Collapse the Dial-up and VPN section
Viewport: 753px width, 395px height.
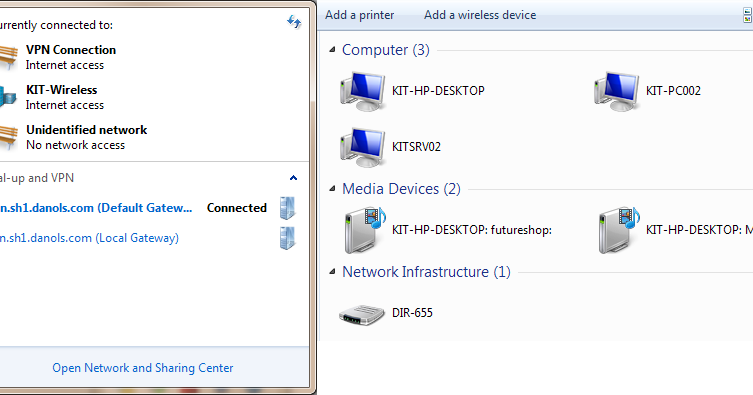[293, 178]
